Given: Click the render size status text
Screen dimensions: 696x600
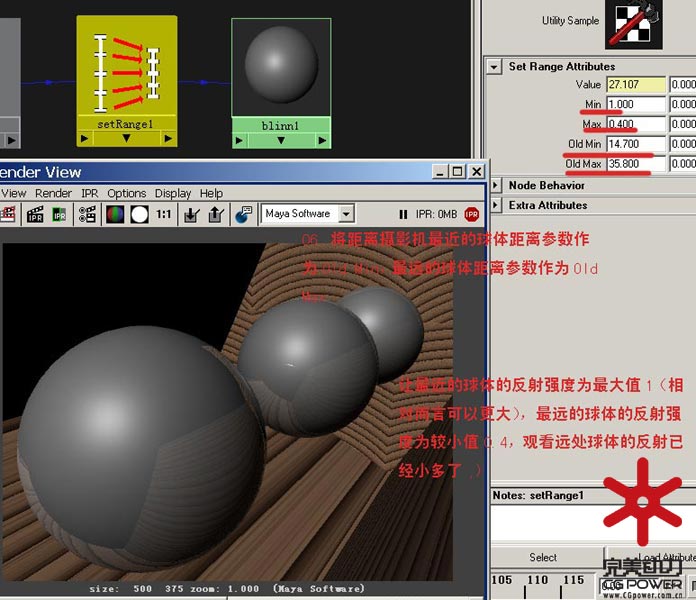Looking at the screenshot, I should click(x=227, y=589).
